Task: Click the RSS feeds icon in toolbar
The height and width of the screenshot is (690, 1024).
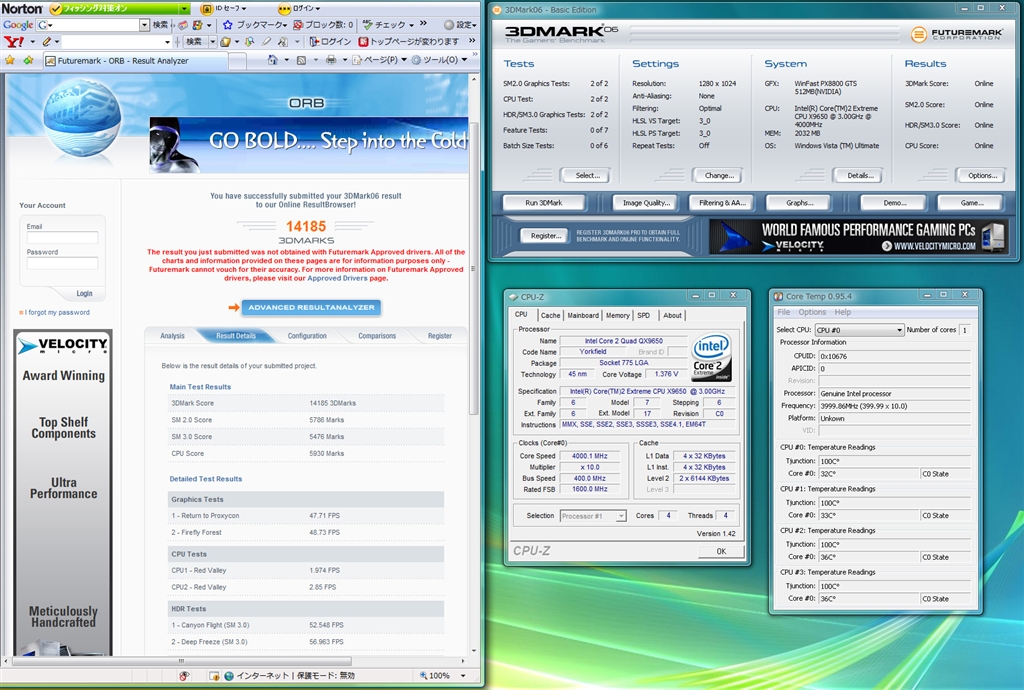Action: click(x=302, y=60)
